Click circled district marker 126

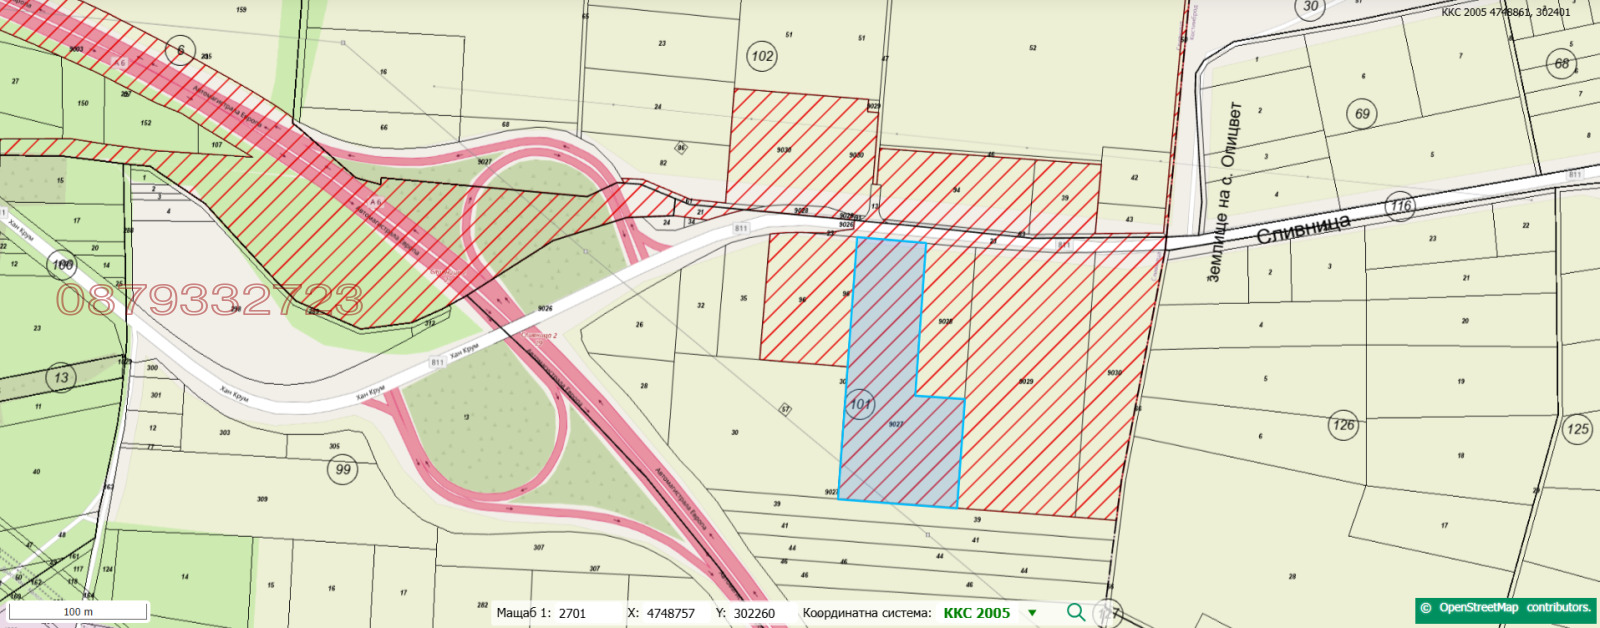[1343, 425]
